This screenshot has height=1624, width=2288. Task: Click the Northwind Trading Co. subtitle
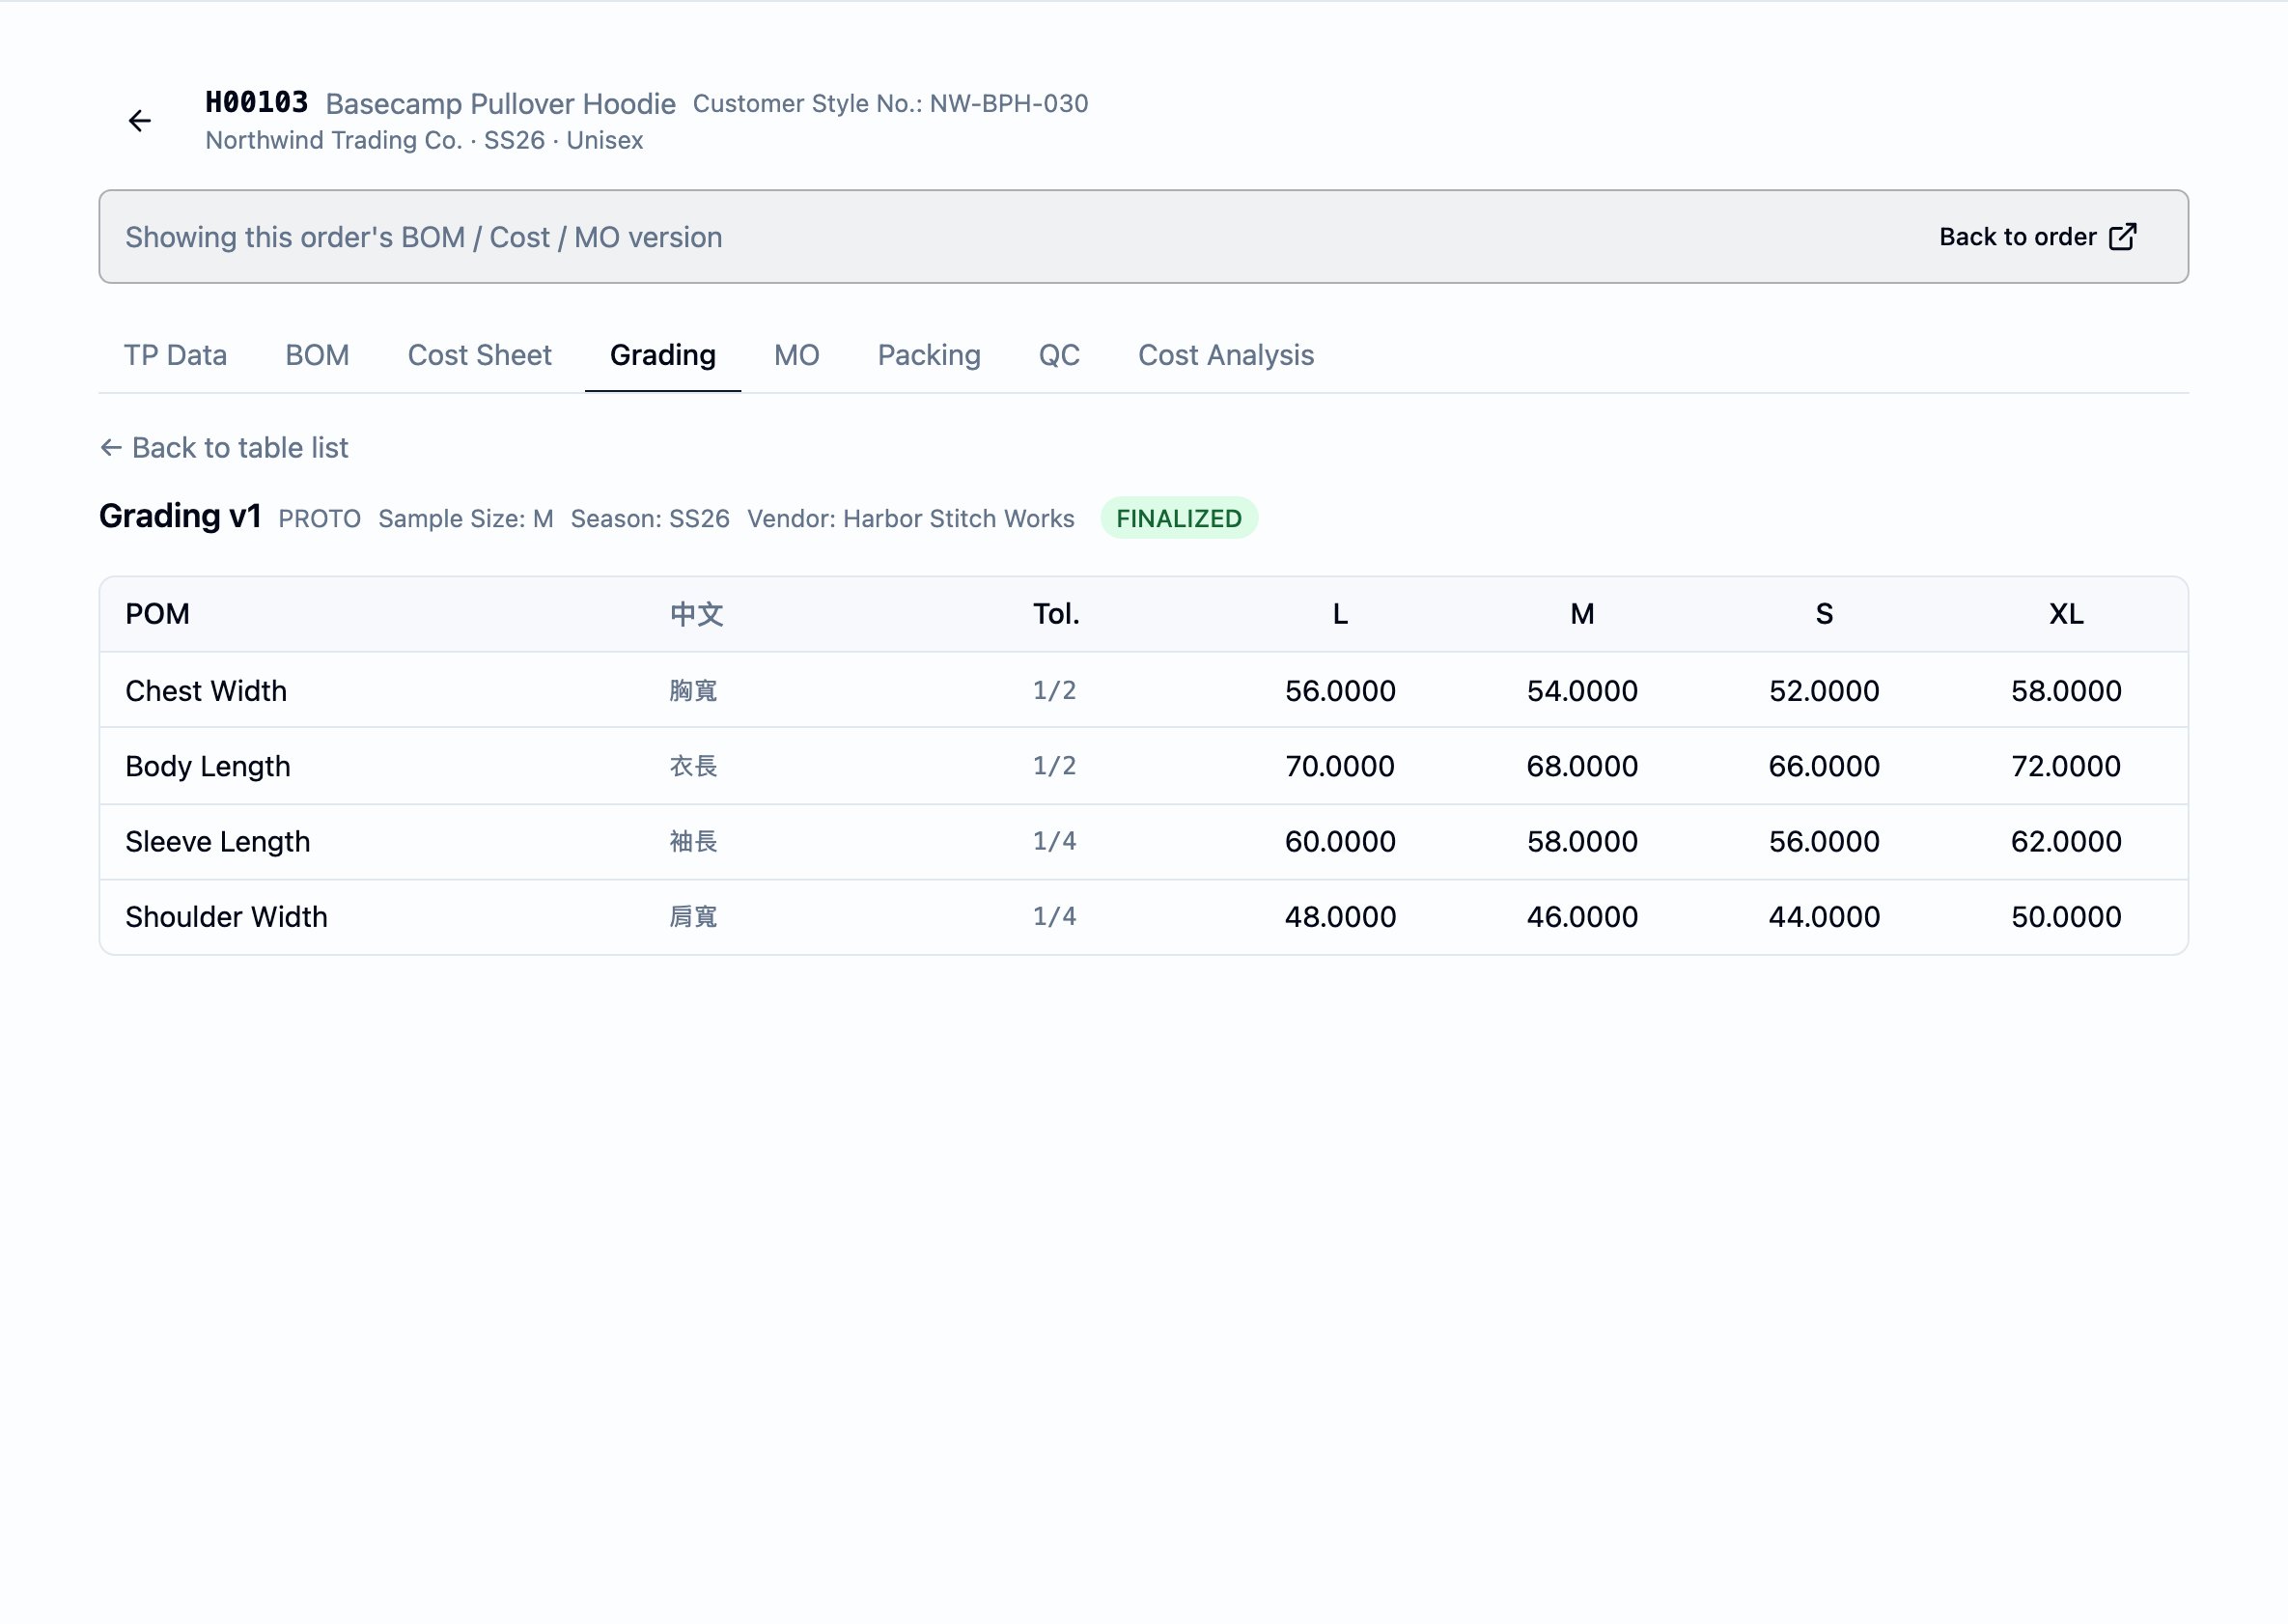pyautogui.click(x=424, y=140)
